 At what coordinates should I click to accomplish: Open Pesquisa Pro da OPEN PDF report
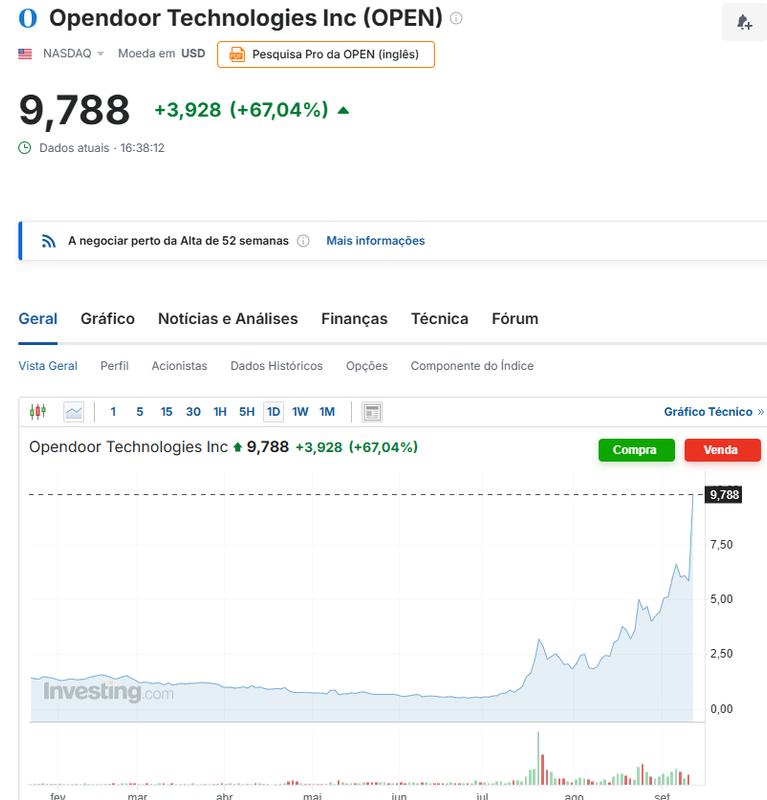tap(326, 54)
